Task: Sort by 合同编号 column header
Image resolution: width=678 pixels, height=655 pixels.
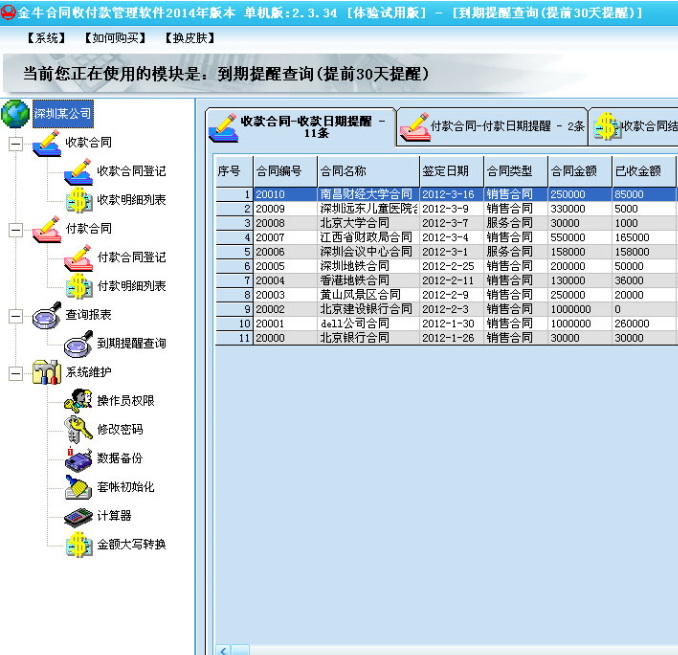Action: coord(285,171)
